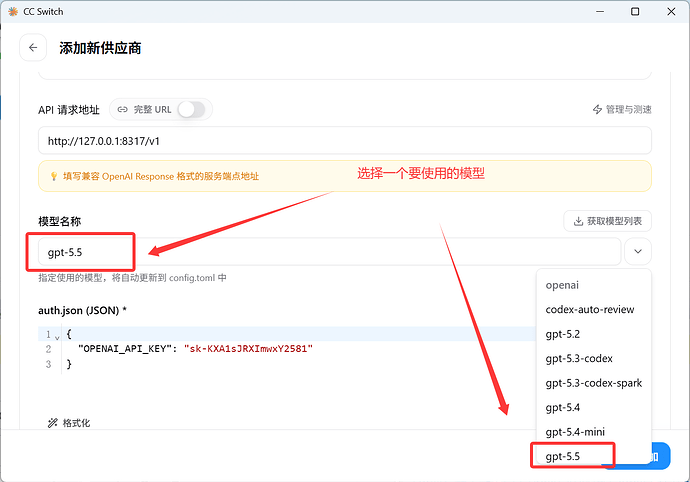Click the auth.json (JSON) label
The width and height of the screenshot is (690, 482).
coord(82,310)
